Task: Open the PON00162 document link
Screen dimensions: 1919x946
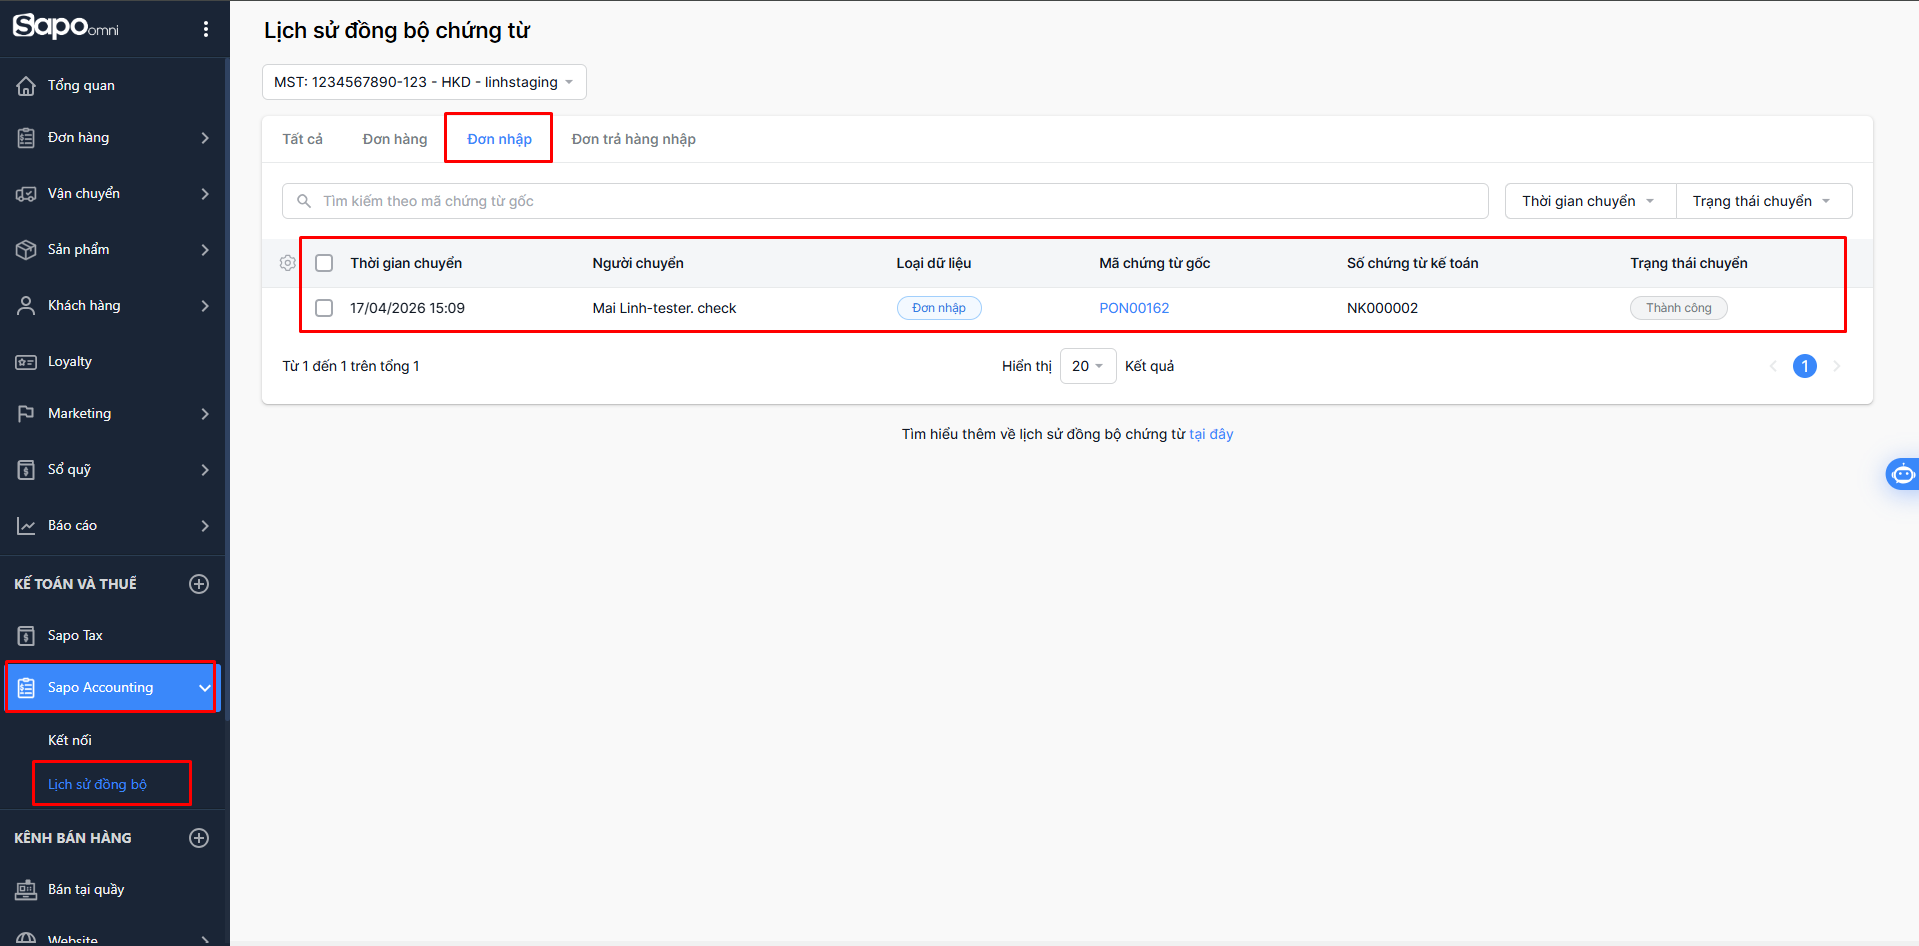Action: [x=1134, y=308]
